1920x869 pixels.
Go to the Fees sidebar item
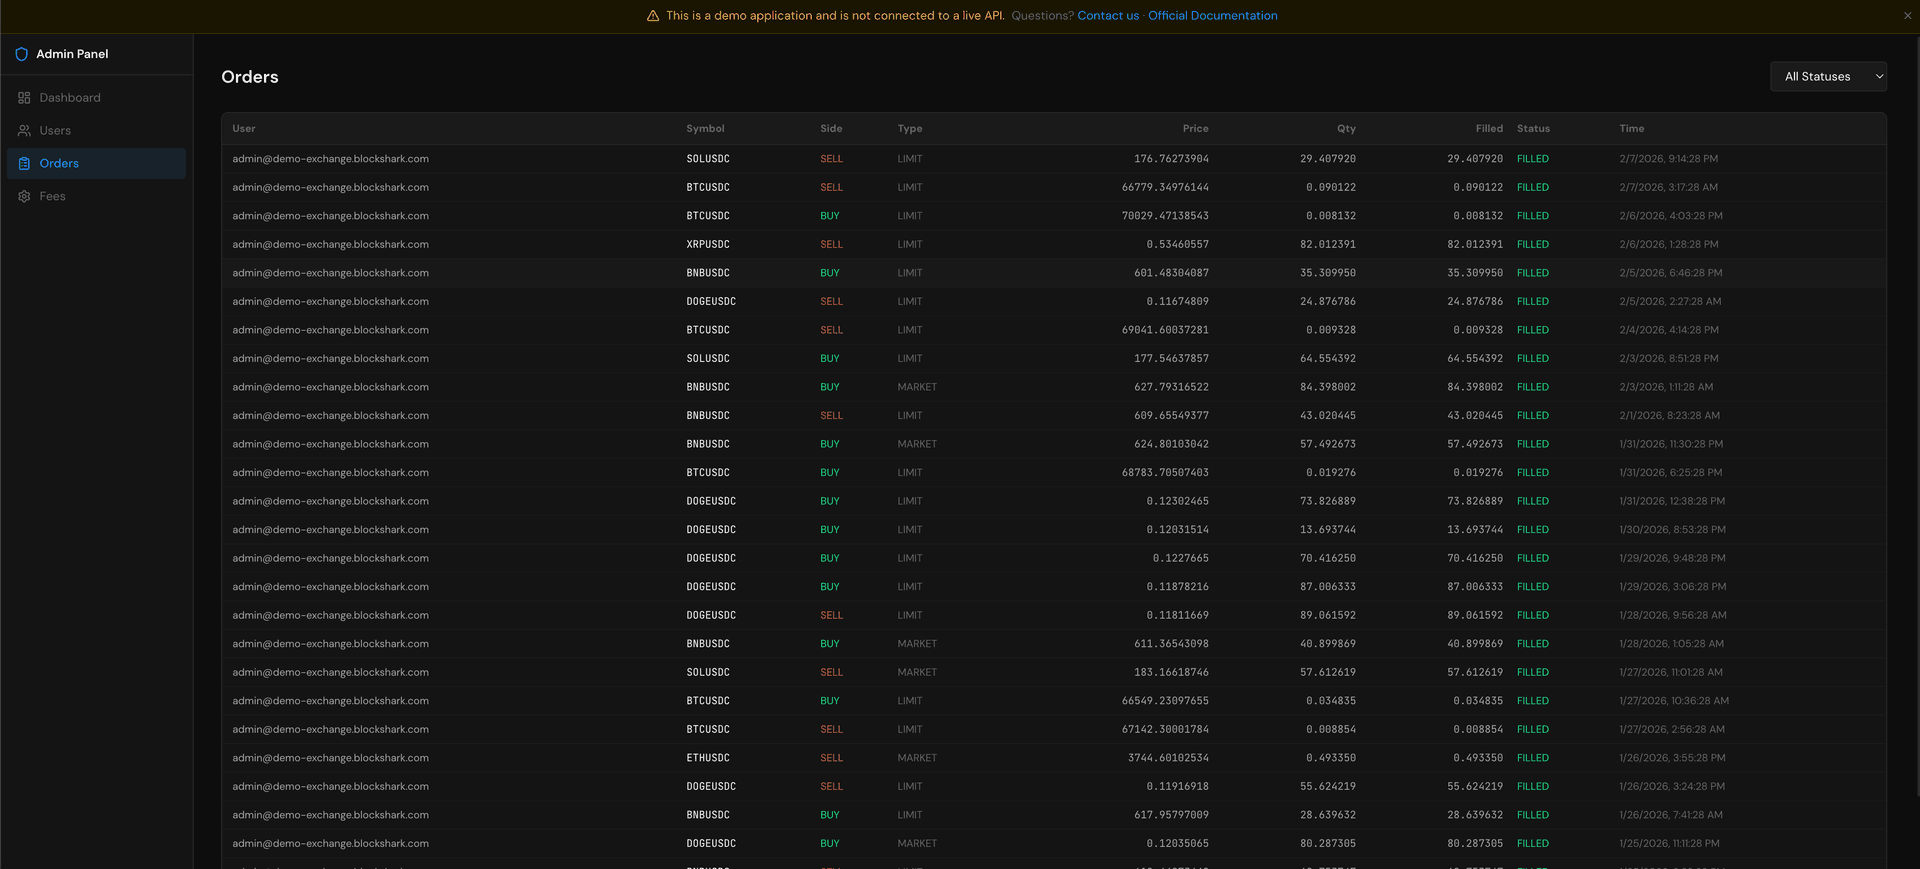point(52,197)
